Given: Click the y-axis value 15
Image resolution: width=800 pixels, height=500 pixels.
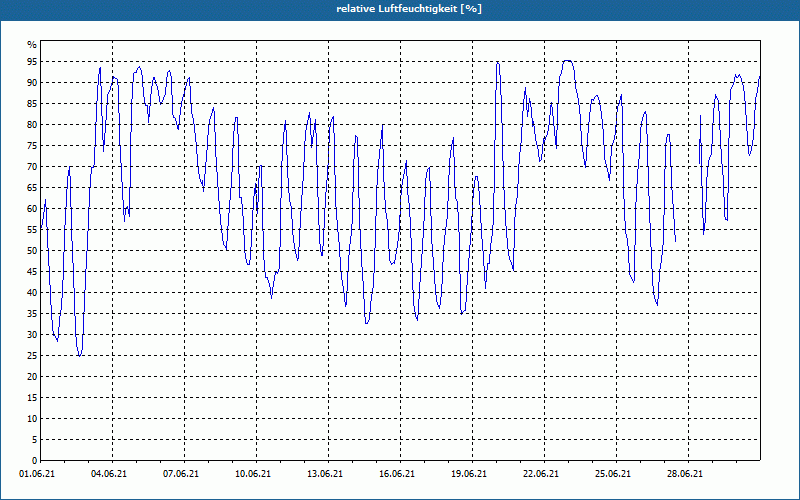Looking at the screenshot, I should [32, 397].
